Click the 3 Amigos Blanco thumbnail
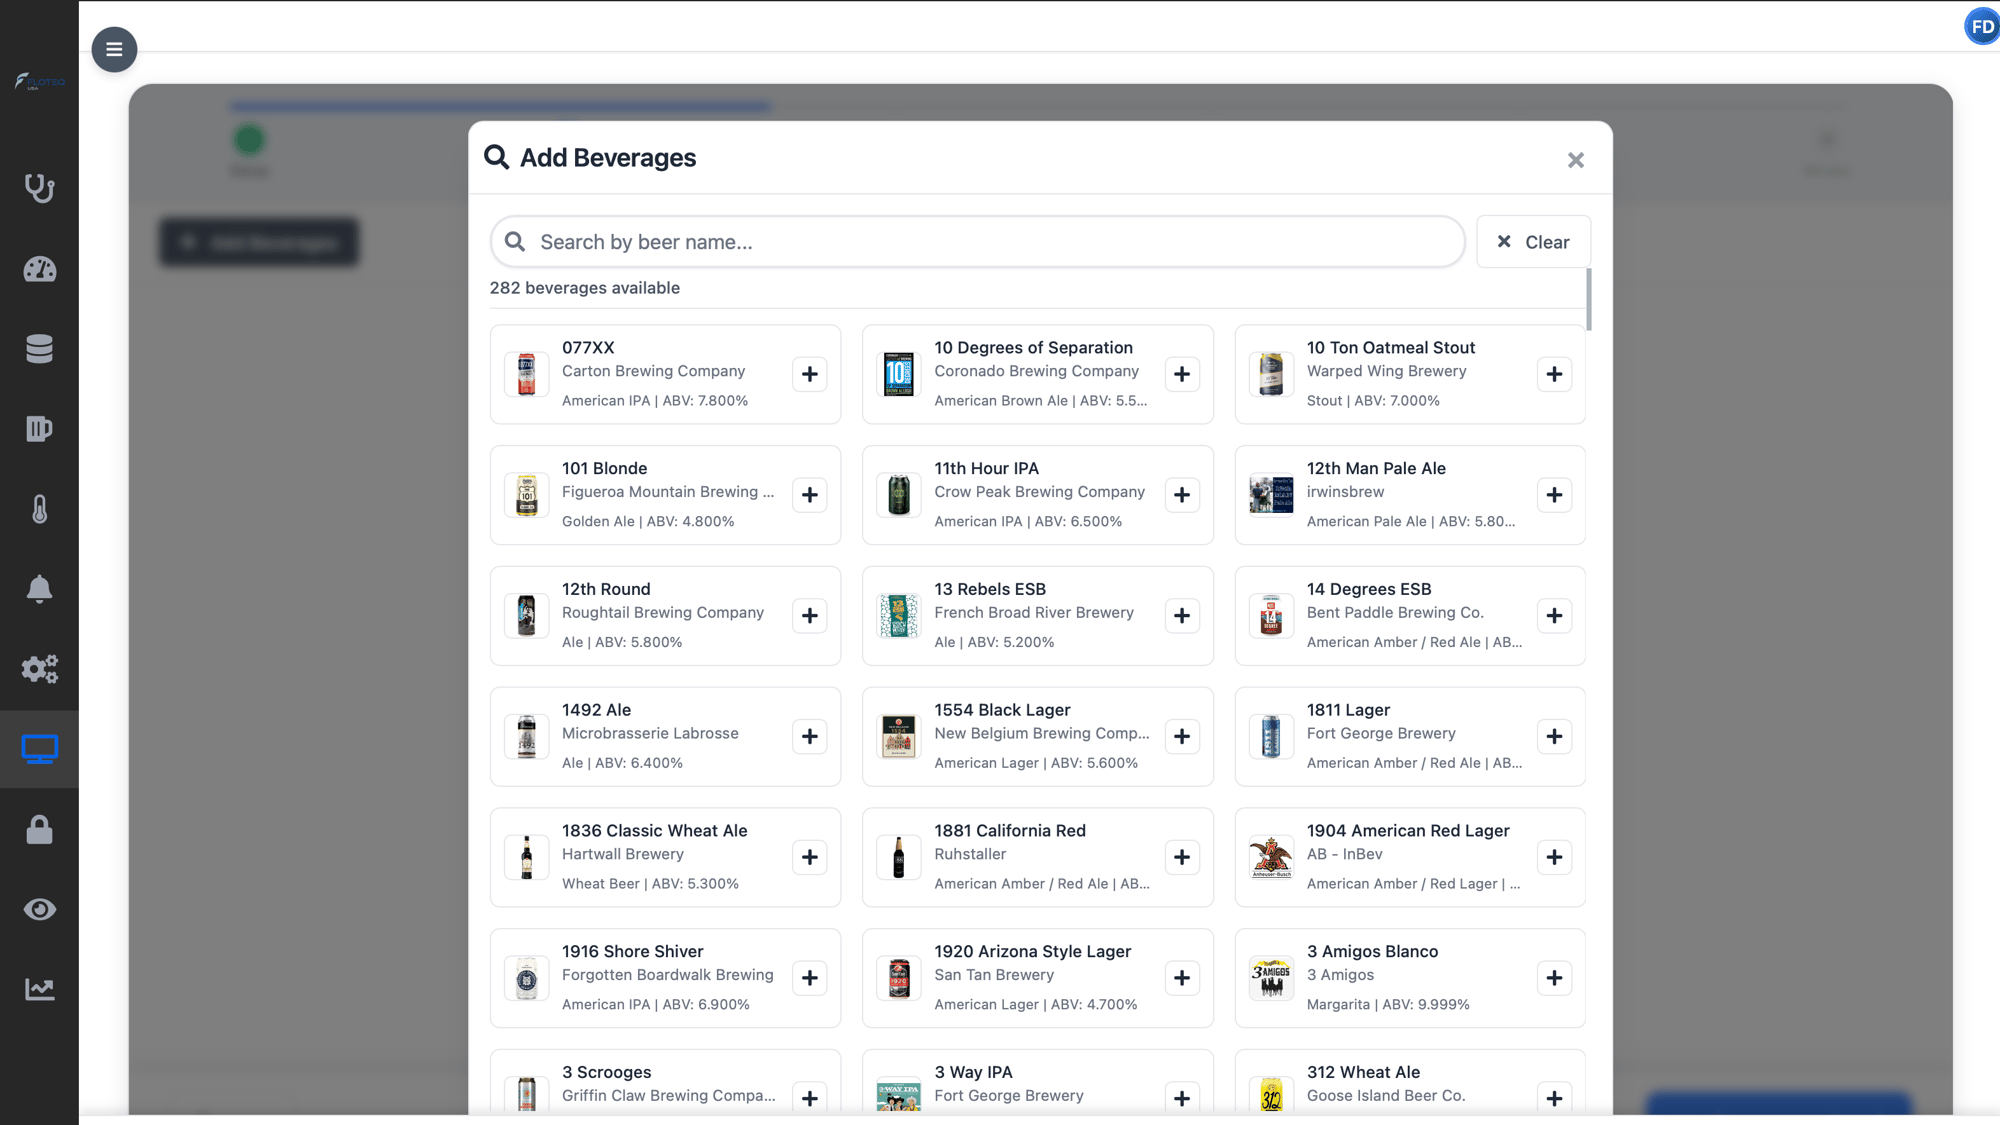2000x1125 pixels. [x=1270, y=977]
